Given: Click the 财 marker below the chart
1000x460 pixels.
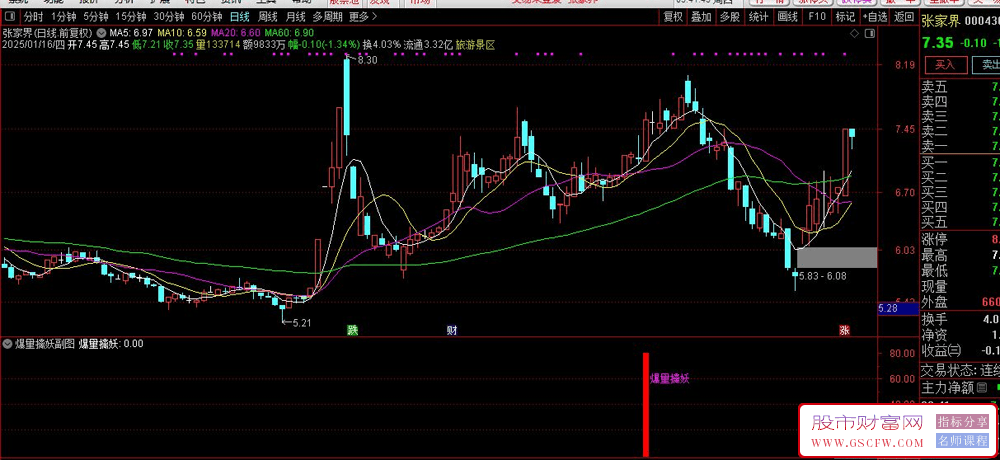Looking at the screenshot, I should pyautogui.click(x=452, y=330).
